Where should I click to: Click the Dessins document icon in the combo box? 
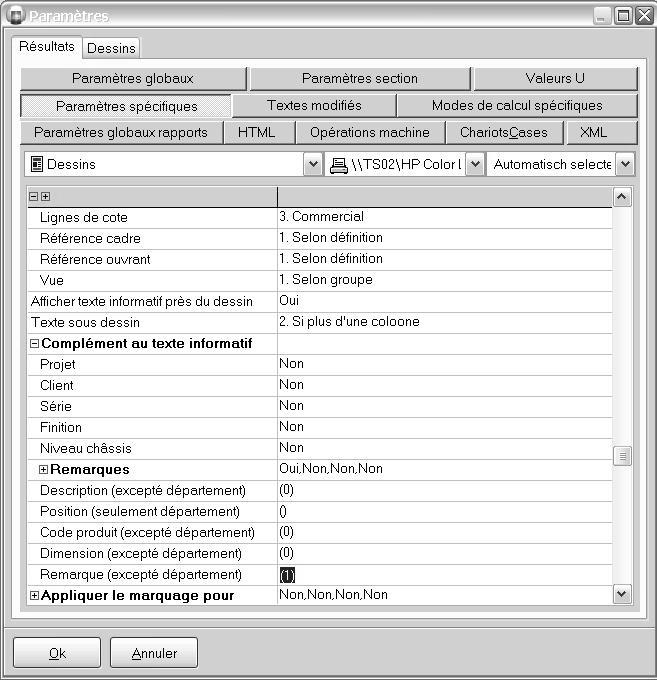(37, 164)
